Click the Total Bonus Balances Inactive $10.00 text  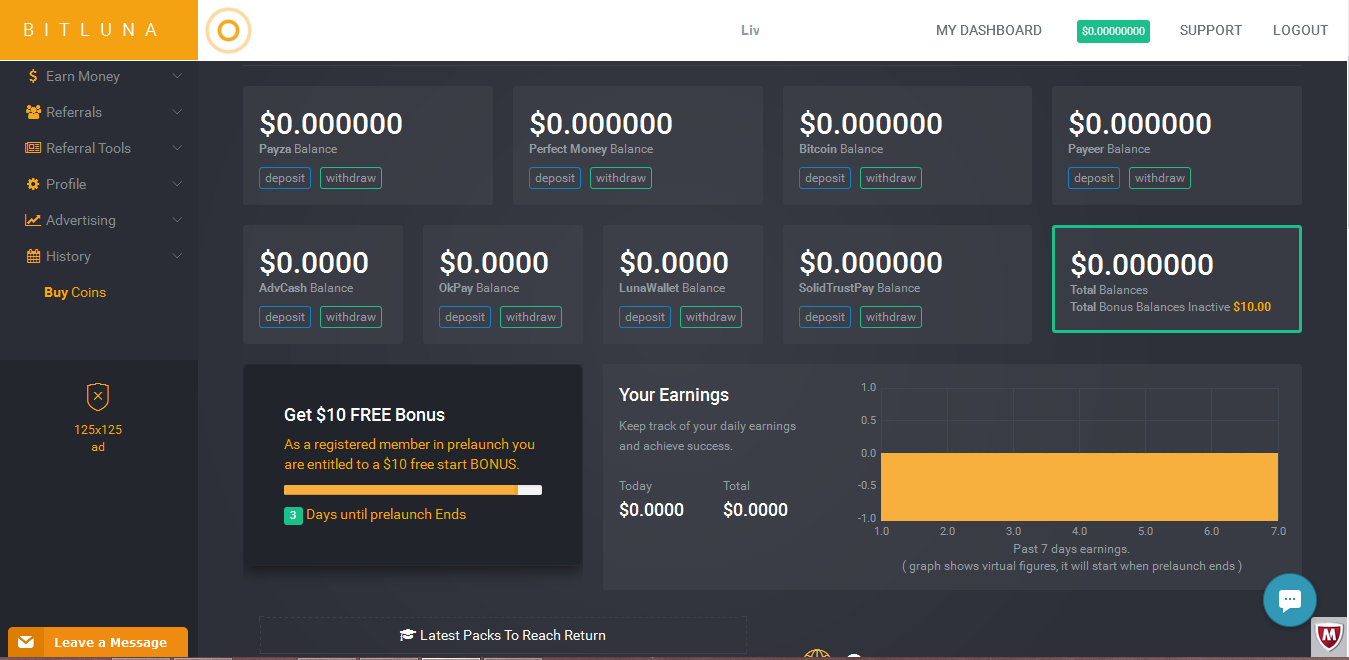click(1171, 307)
